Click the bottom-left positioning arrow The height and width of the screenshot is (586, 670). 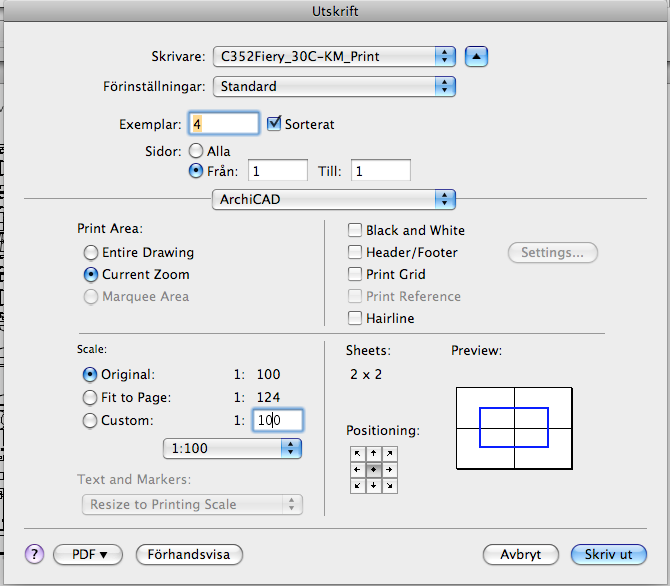[357, 485]
